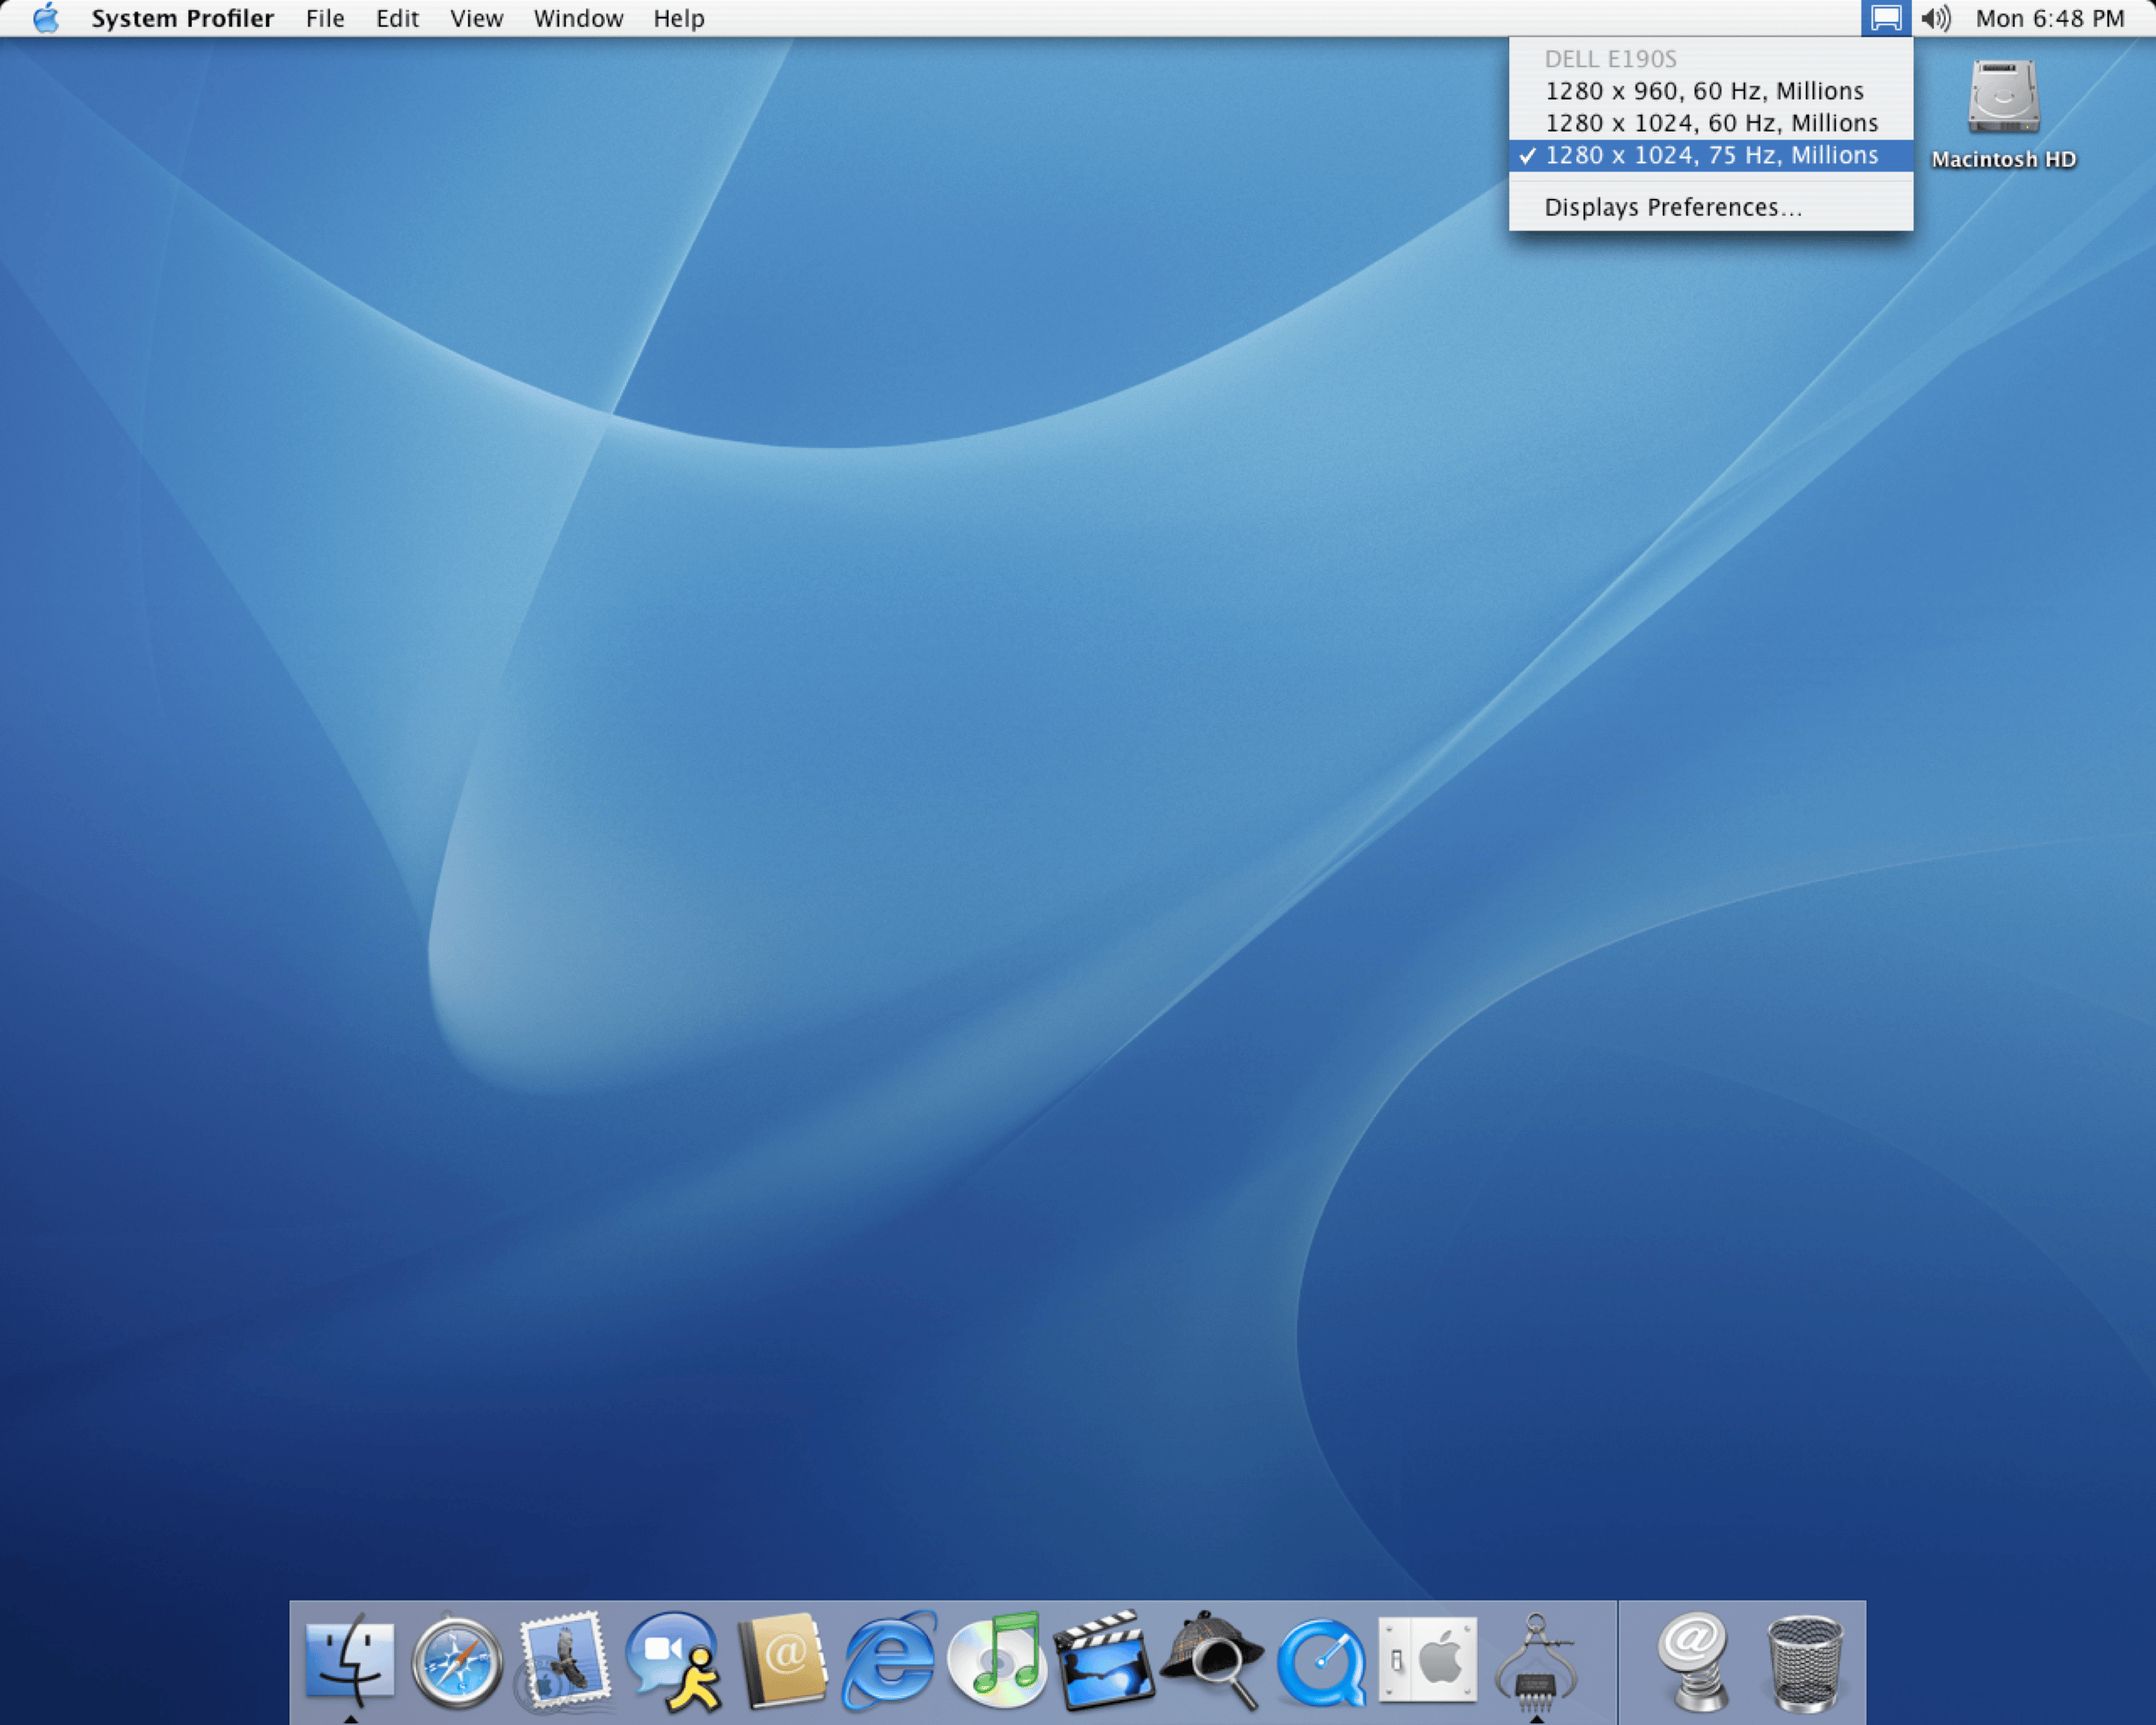Open the System Profiler application menu
The width and height of the screenshot is (2156, 1725).
tap(182, 18)
